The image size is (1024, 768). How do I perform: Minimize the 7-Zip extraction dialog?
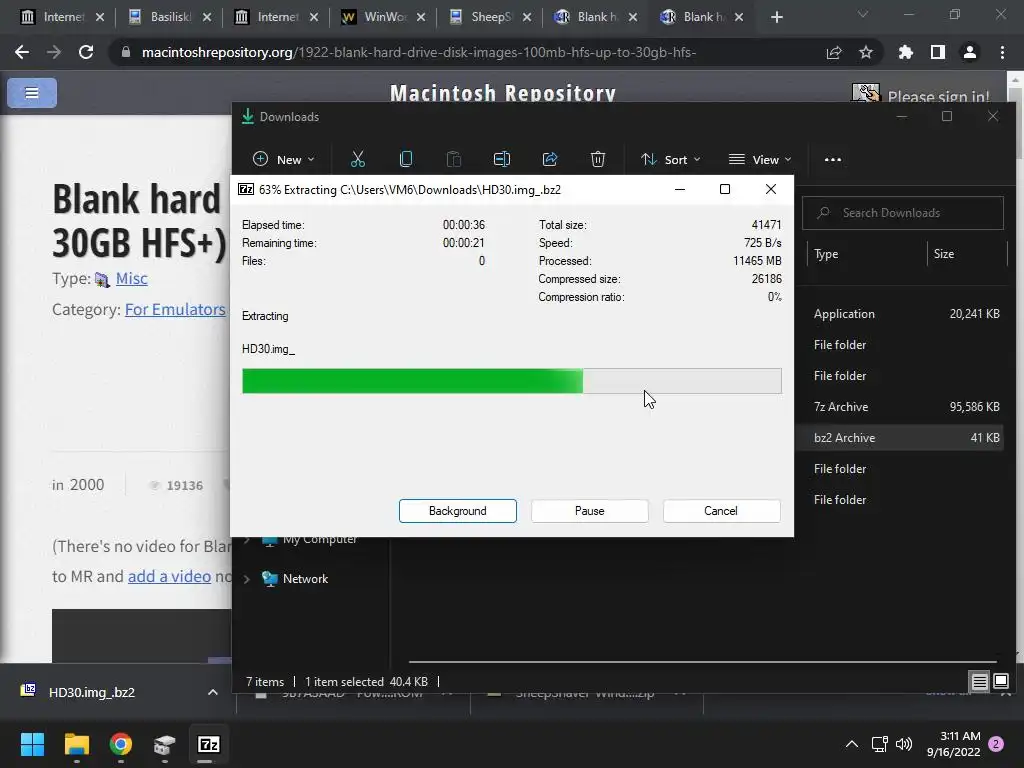(680, 189)
